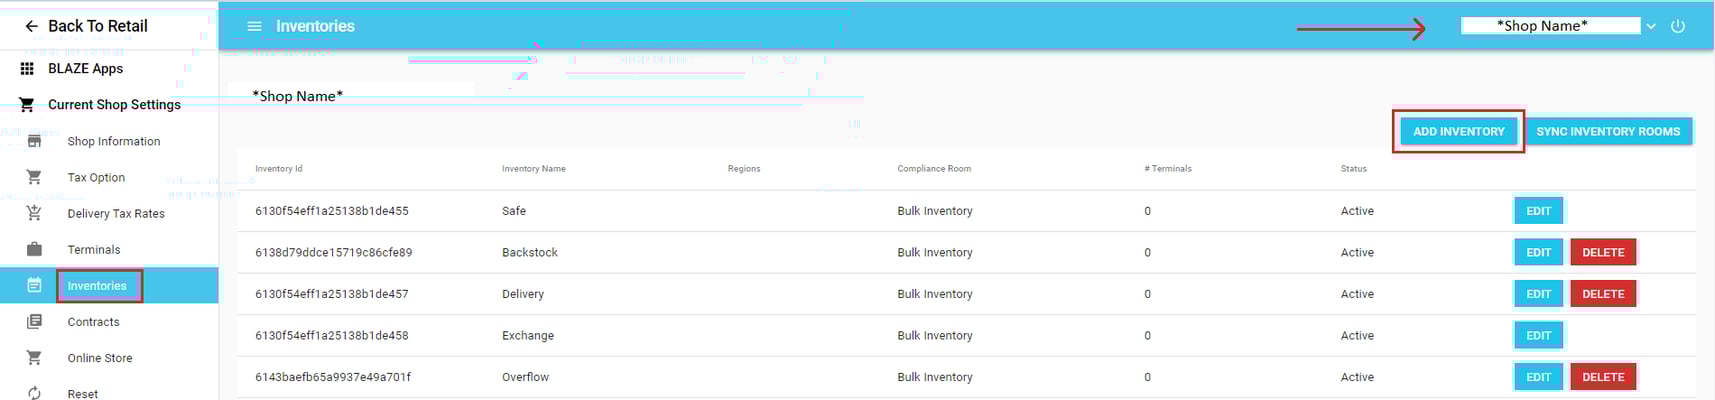Click the Reset circular arrow icon

coord(34,393)
